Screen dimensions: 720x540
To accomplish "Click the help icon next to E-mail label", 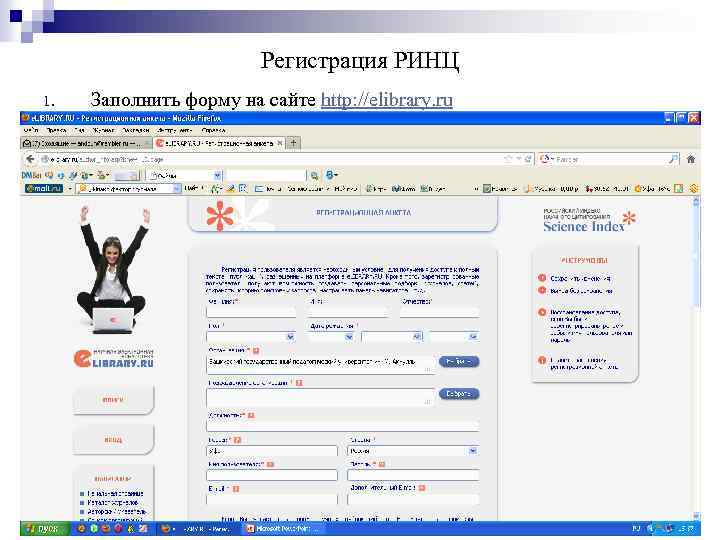I will (x=236, y=489).
